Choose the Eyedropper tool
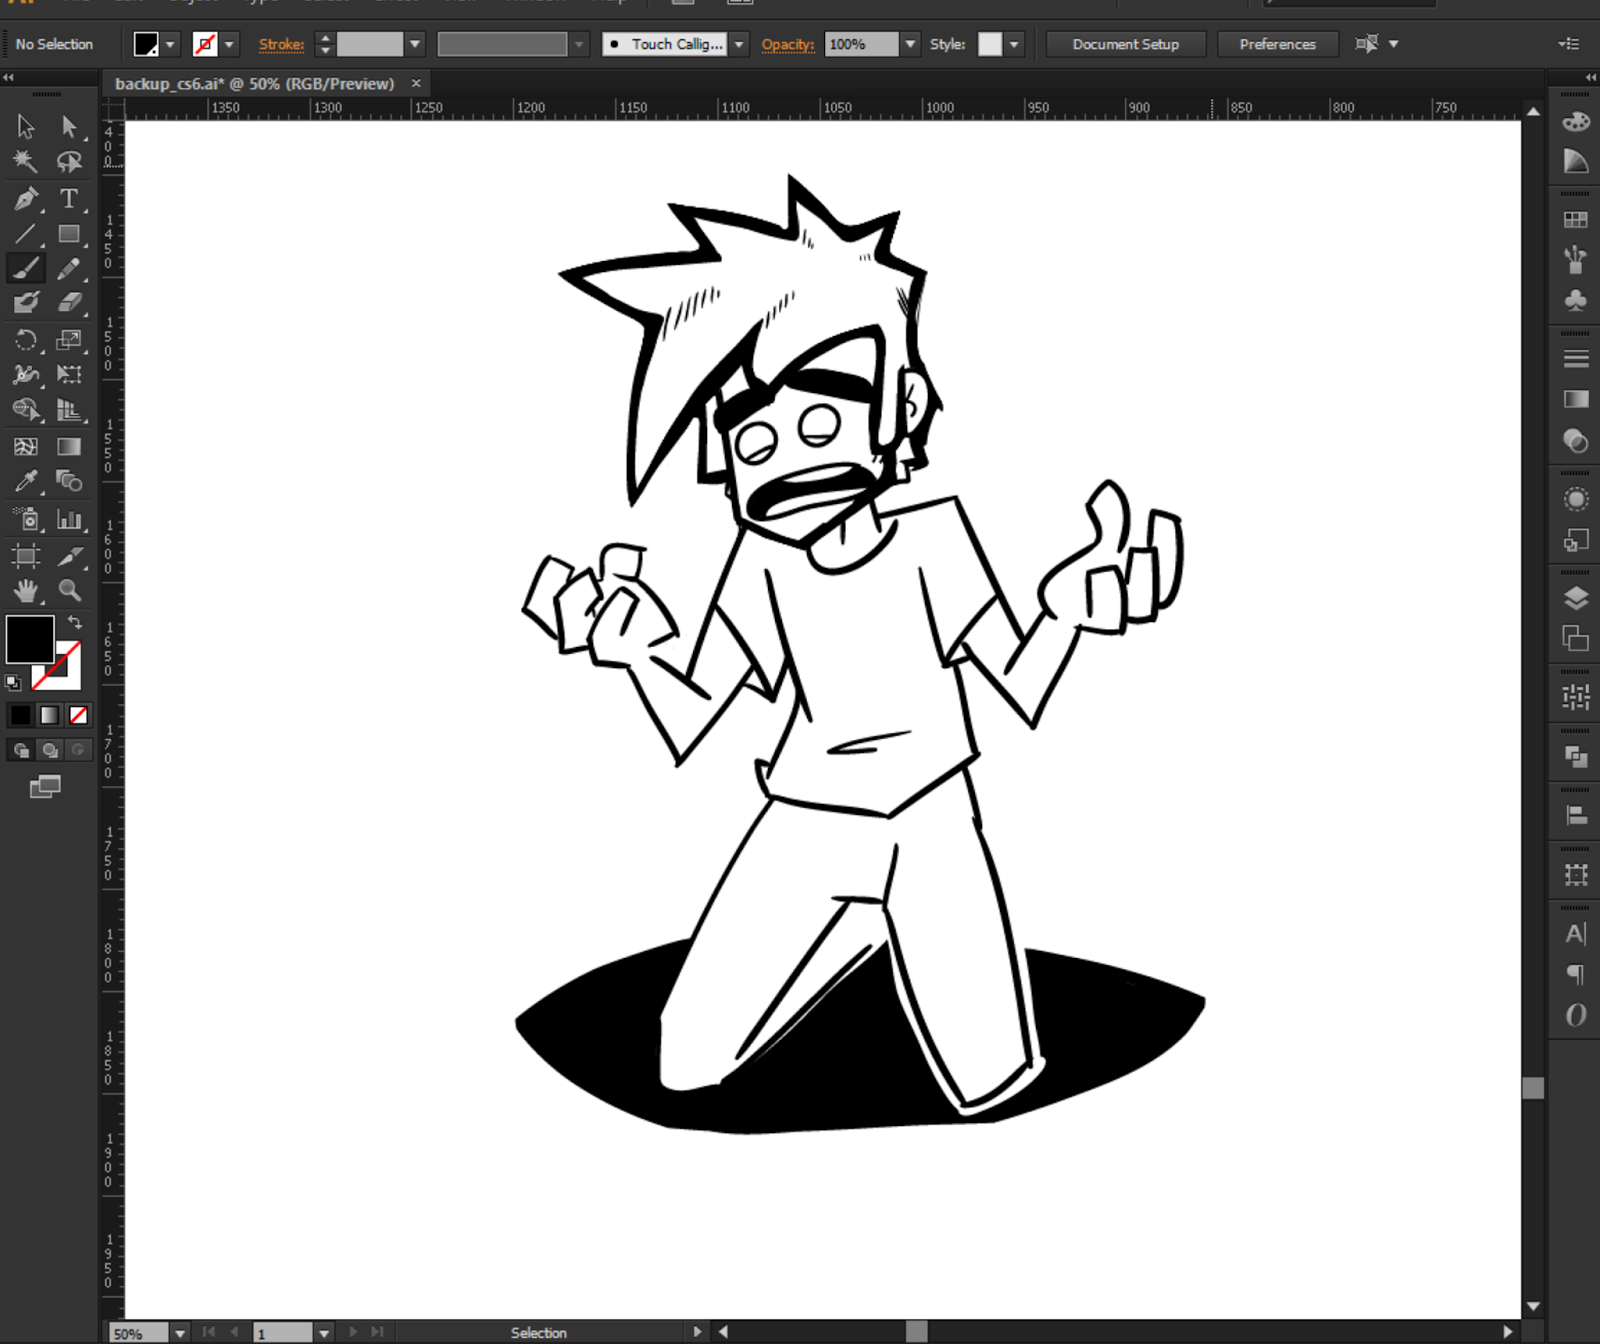 [26, 481]
